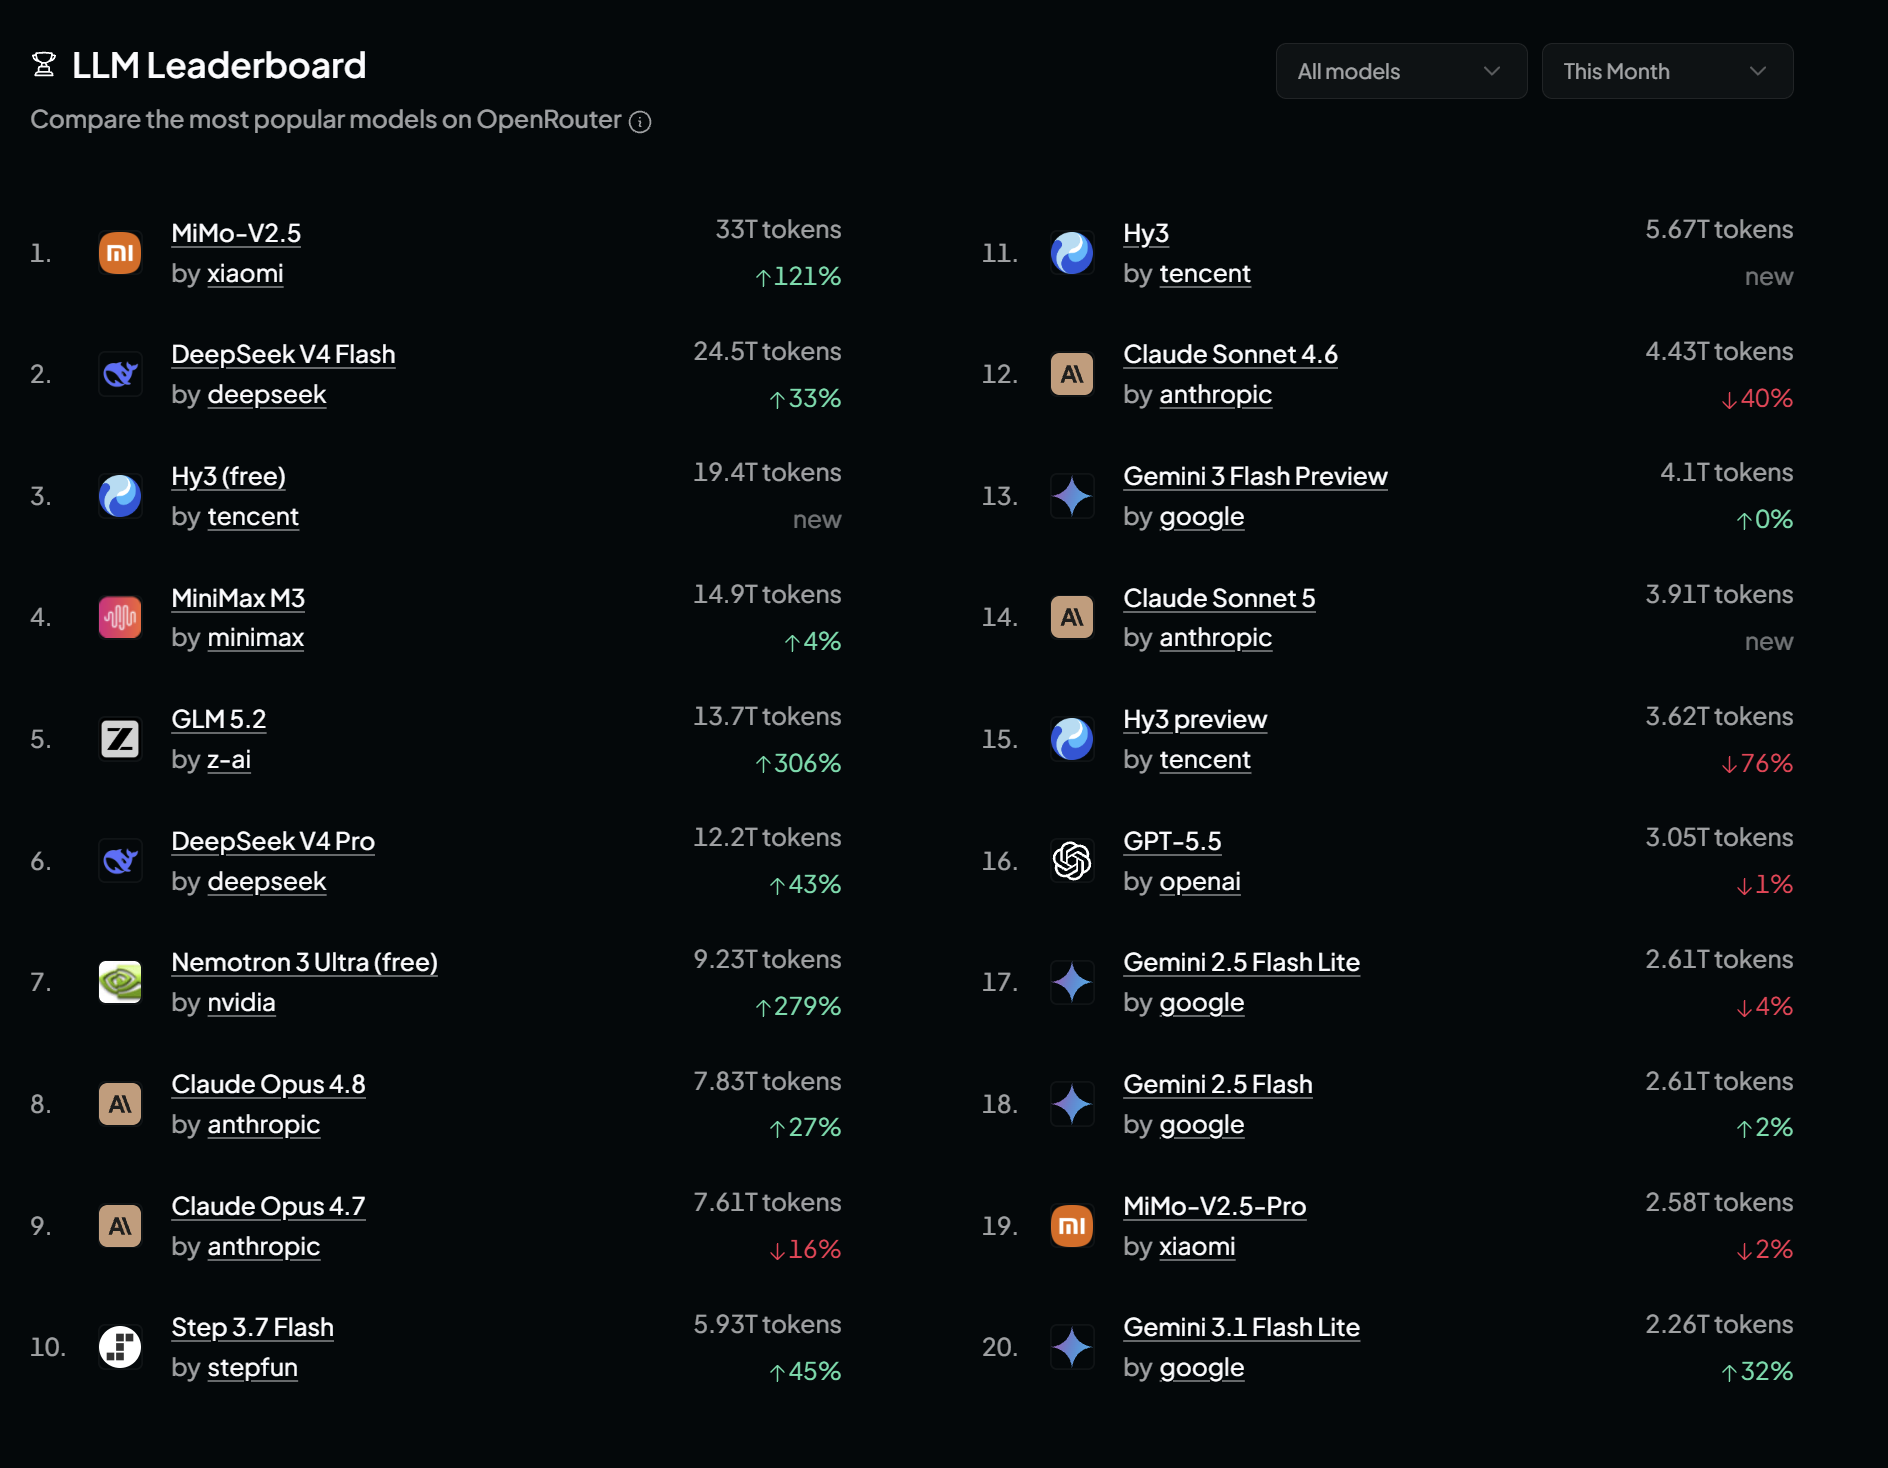1888x1468 pixels.
Task: Click the DeepSeek icon beside DeepSeek V4 Pro
Action: (120, 861)
